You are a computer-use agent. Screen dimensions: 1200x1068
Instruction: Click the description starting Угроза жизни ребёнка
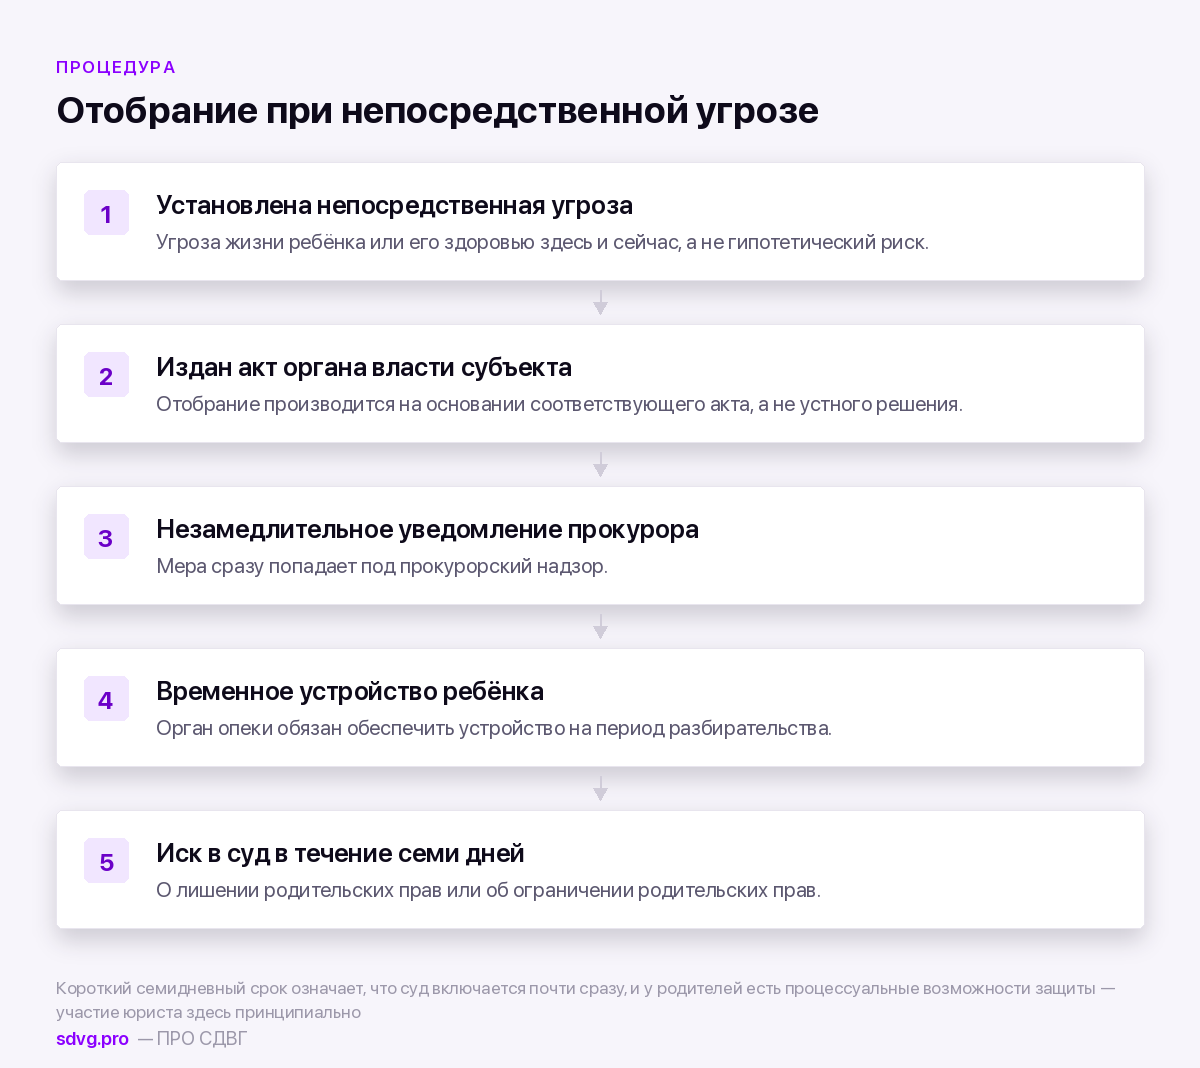tap(542, 242)
